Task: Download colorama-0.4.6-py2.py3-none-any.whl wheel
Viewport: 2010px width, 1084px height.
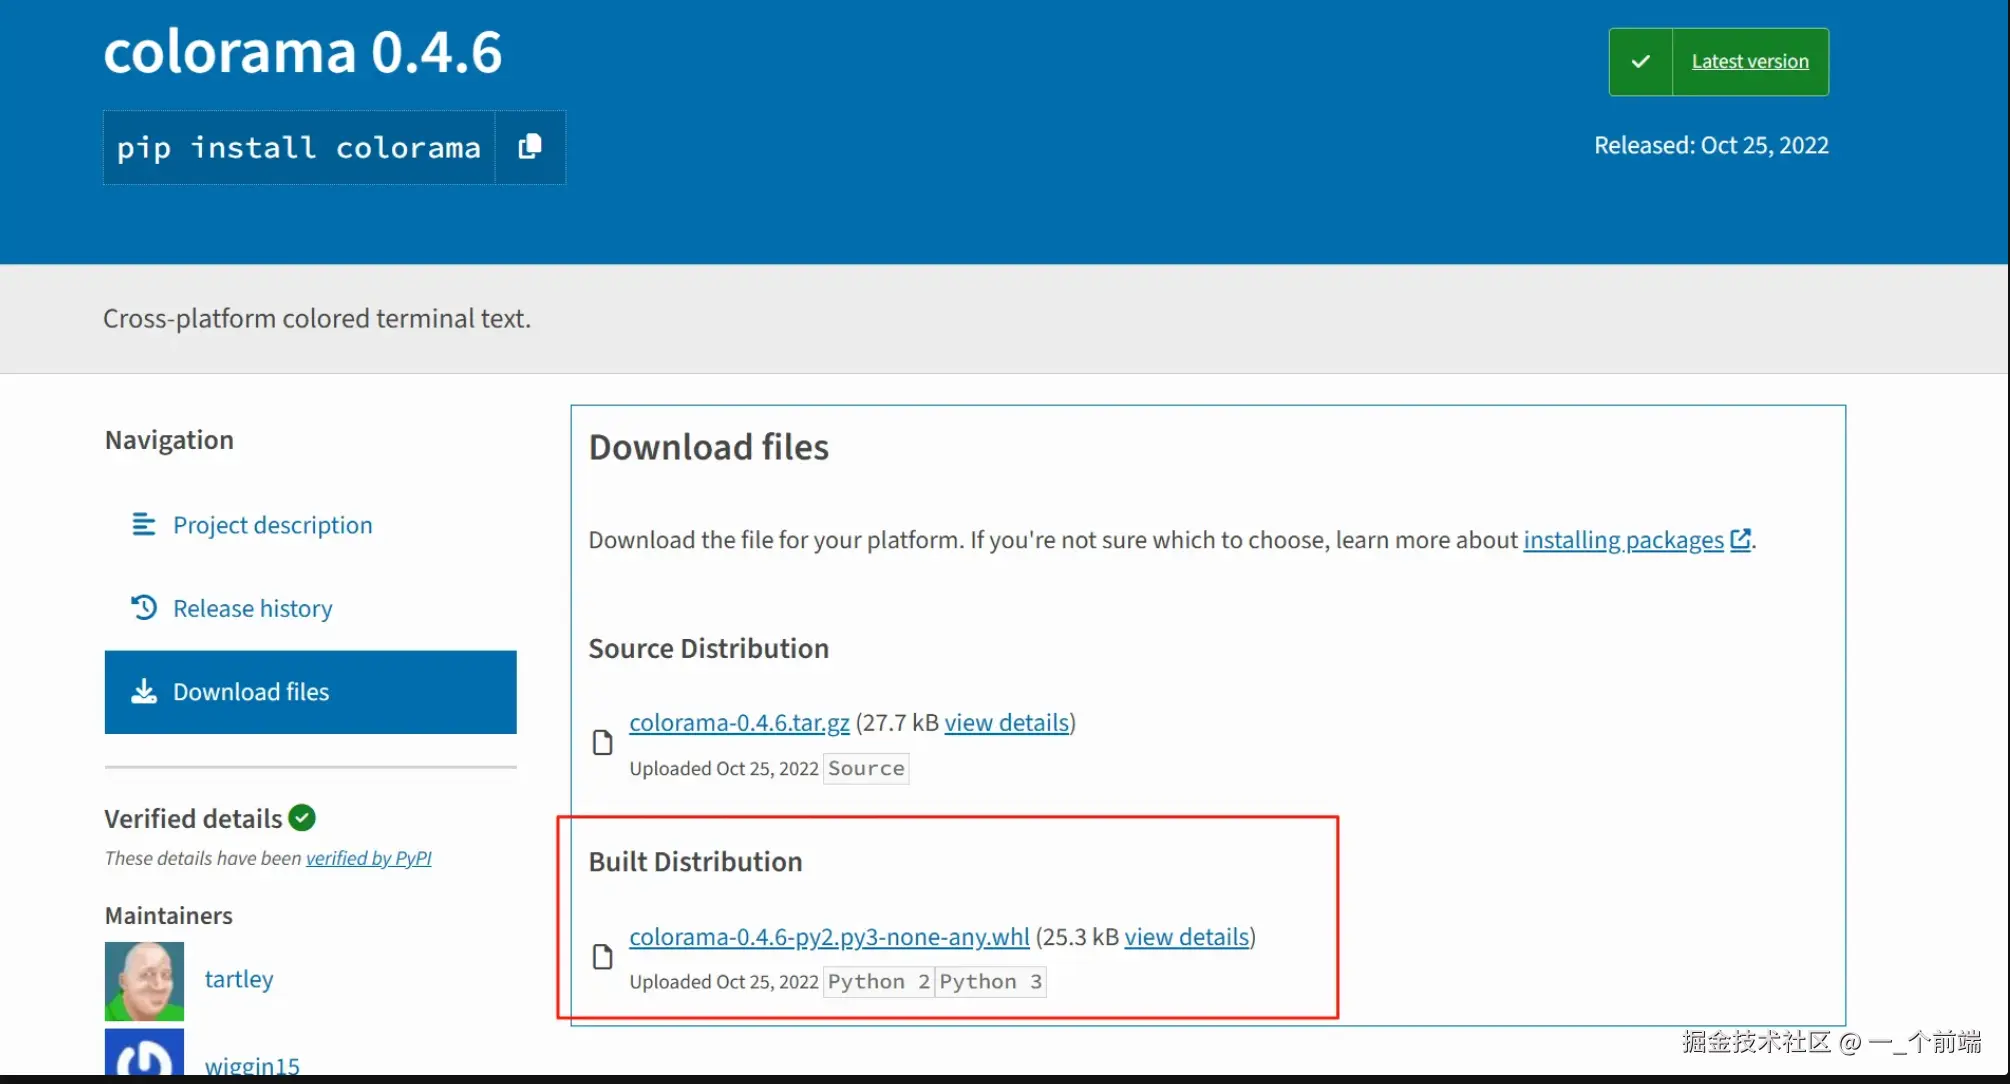Action: 829,937
